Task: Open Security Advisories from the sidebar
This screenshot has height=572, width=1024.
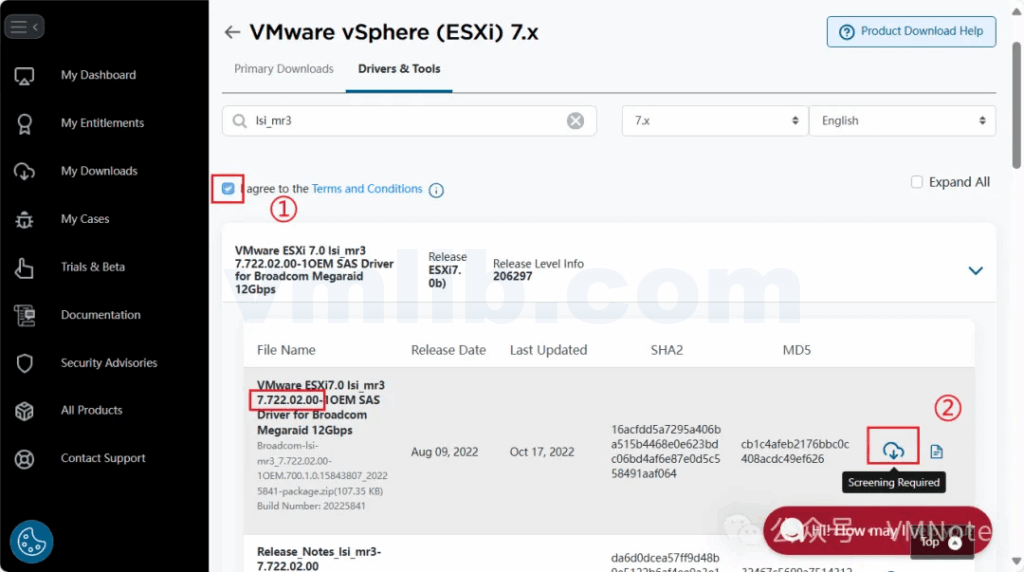Action: coord(108,363)
